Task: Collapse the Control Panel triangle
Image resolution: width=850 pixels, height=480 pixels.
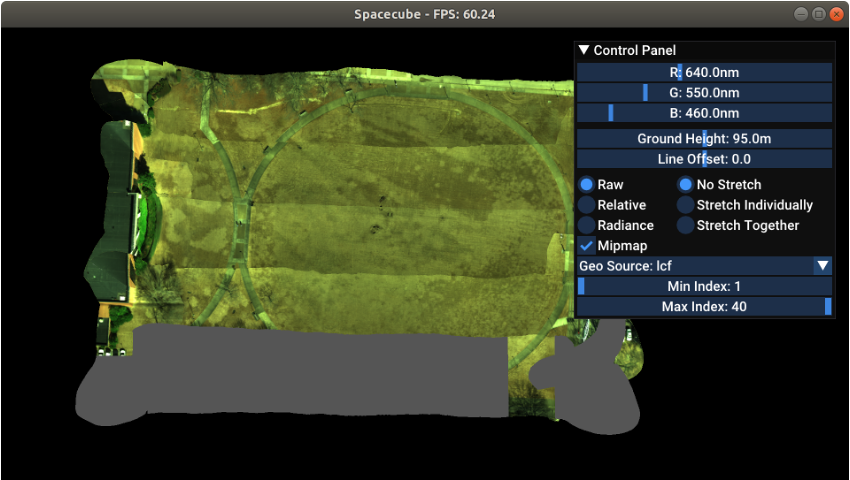Action: (x=584, y=50)
